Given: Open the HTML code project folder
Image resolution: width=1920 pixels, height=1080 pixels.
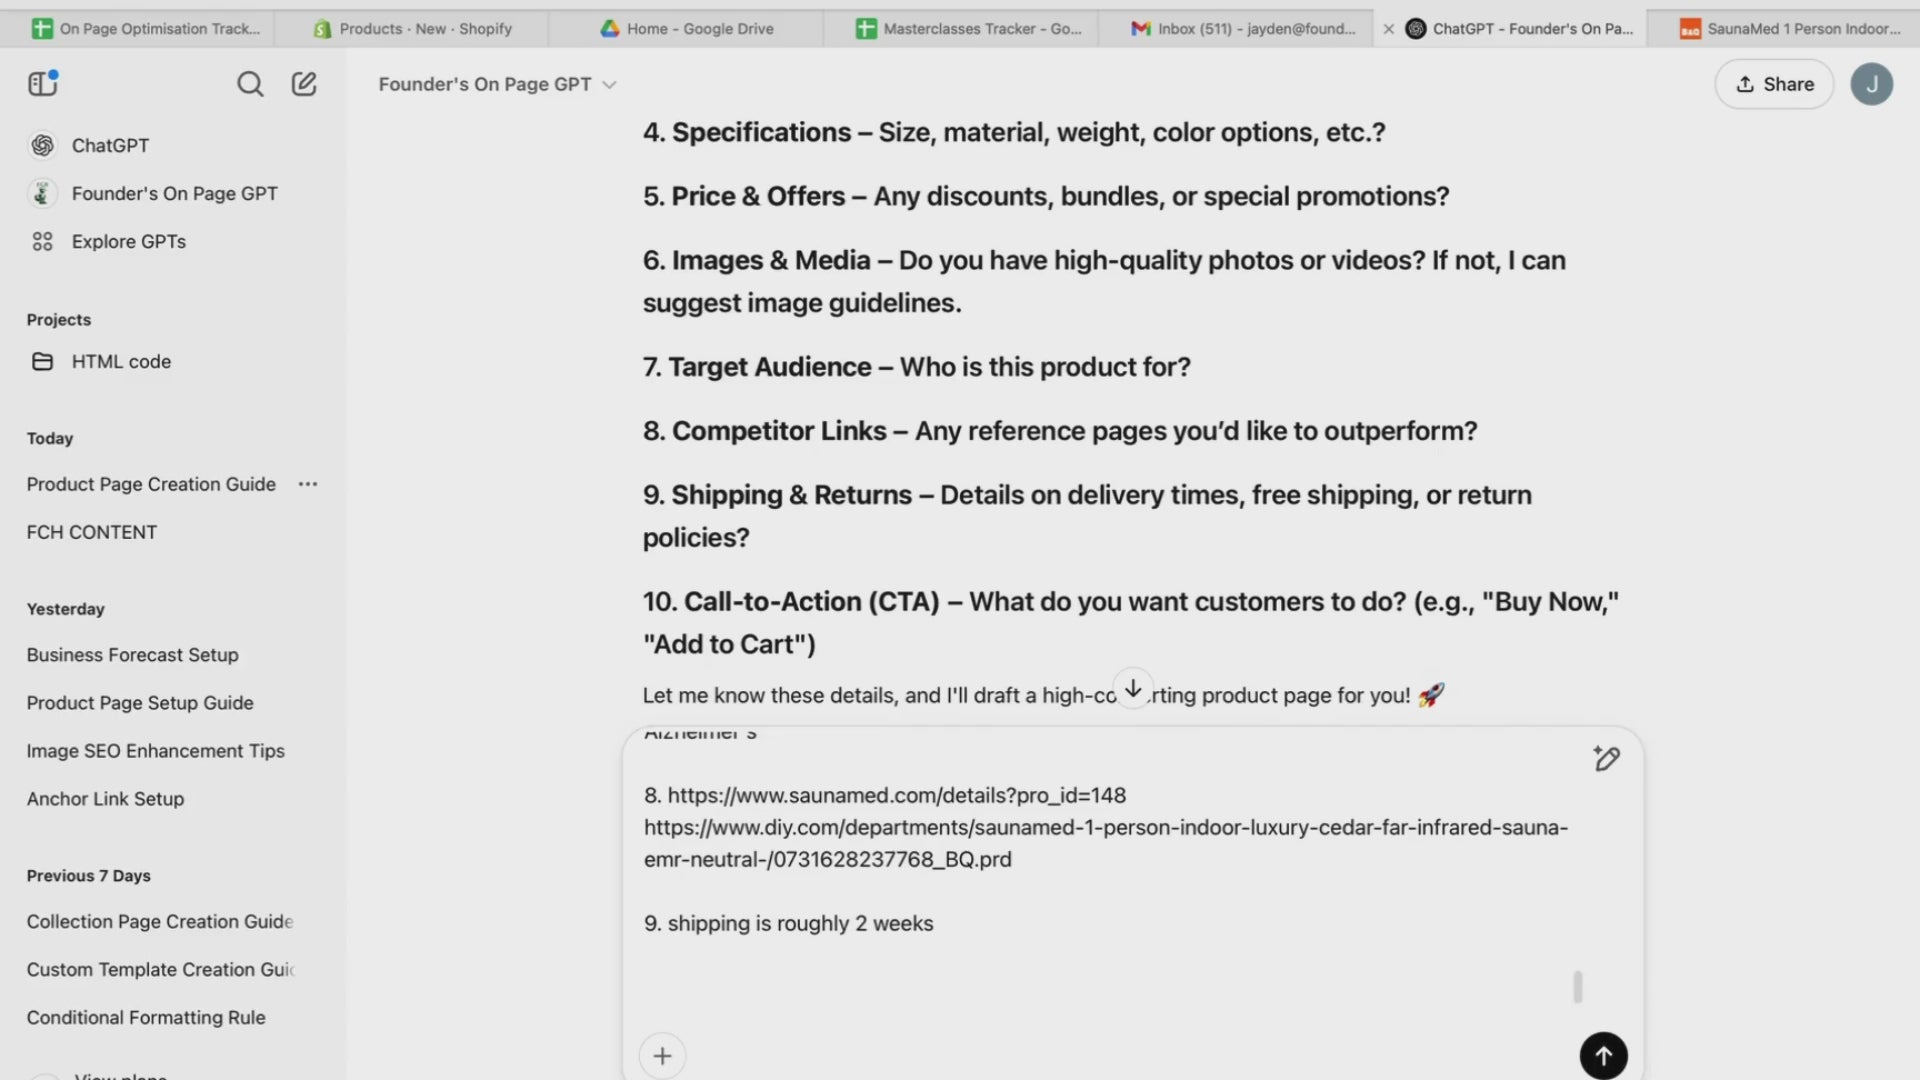Looking at the screenshot, I should pyautogui.click(x=120, y=362).
